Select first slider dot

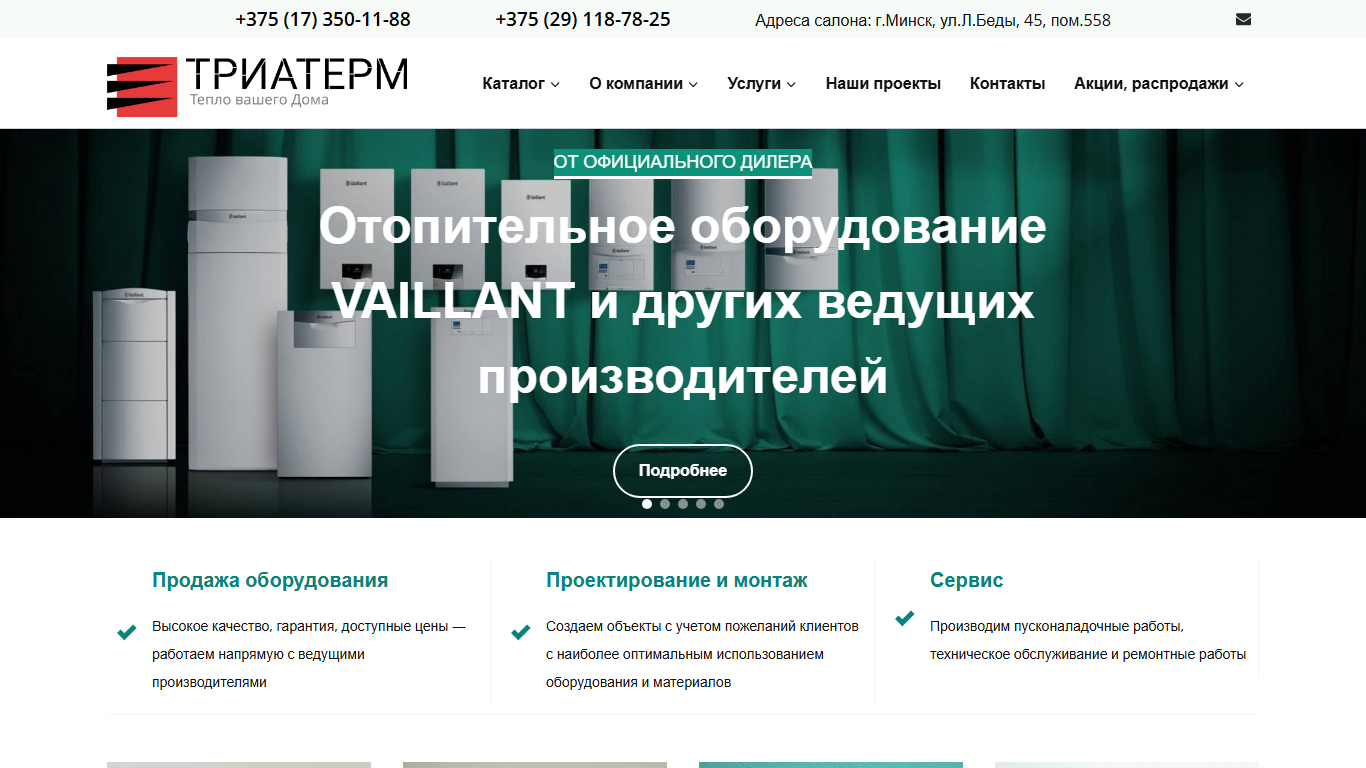point(647,504)
